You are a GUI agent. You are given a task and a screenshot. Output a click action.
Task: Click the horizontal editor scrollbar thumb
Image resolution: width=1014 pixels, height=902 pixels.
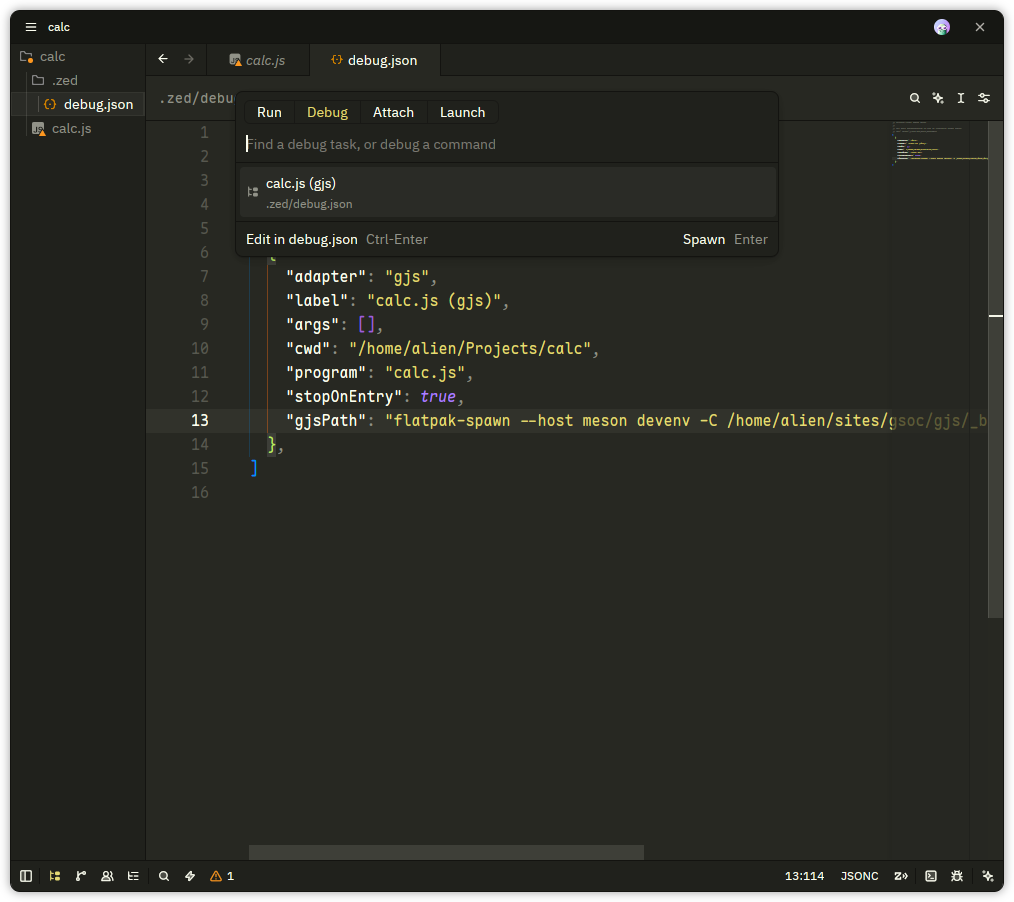pyautogui.click(x=446, y=852)
